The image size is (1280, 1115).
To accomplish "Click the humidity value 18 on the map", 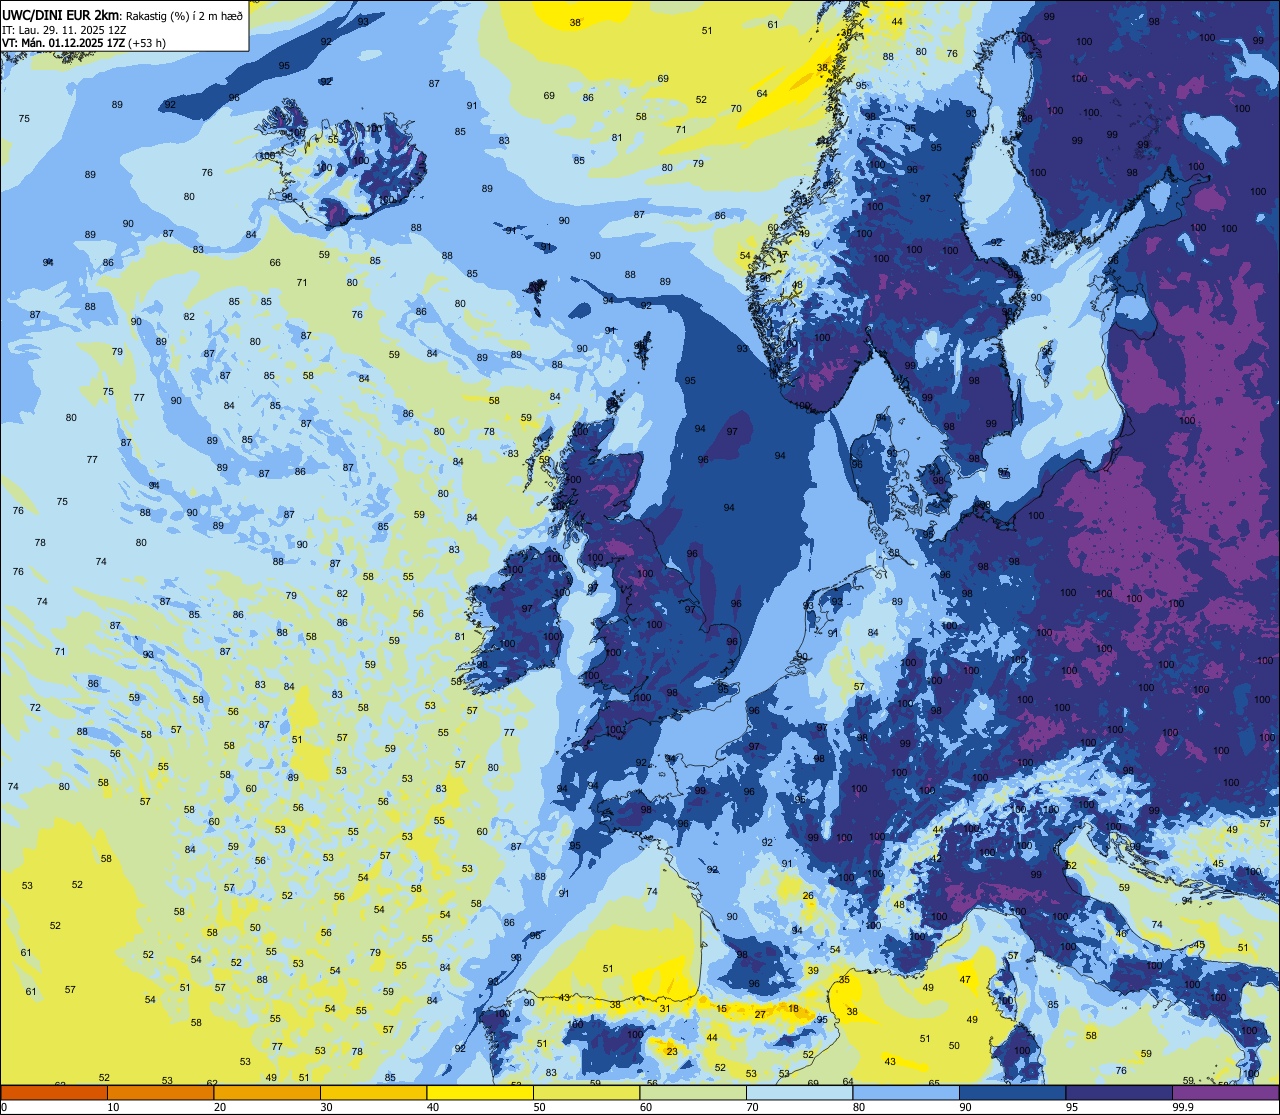I will point(794,1008).
